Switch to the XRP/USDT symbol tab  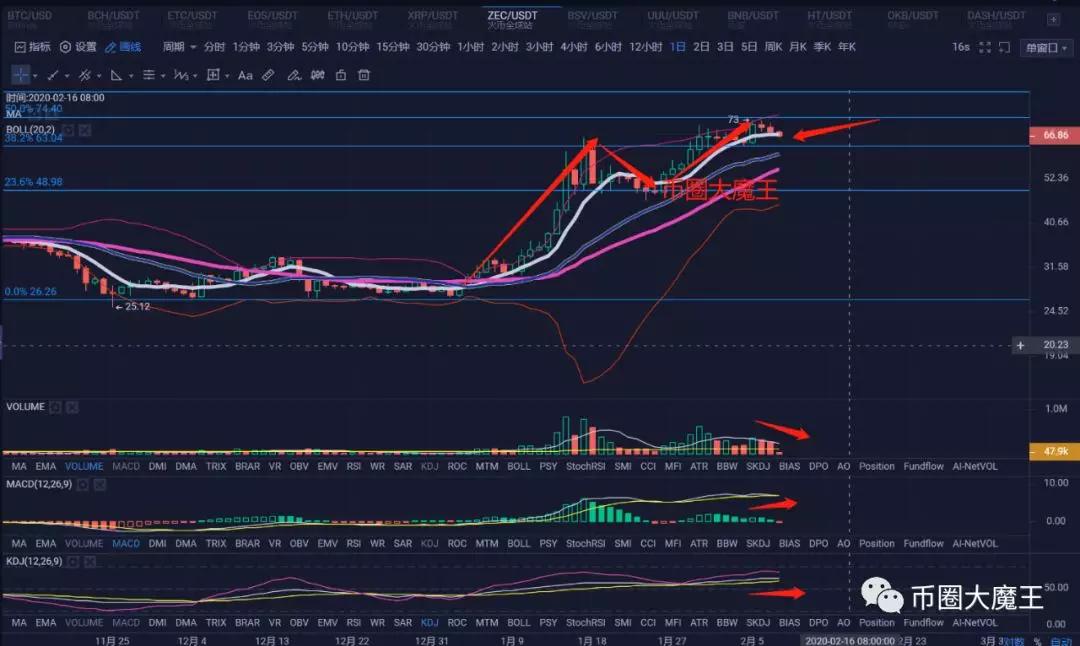coord(433,19)
